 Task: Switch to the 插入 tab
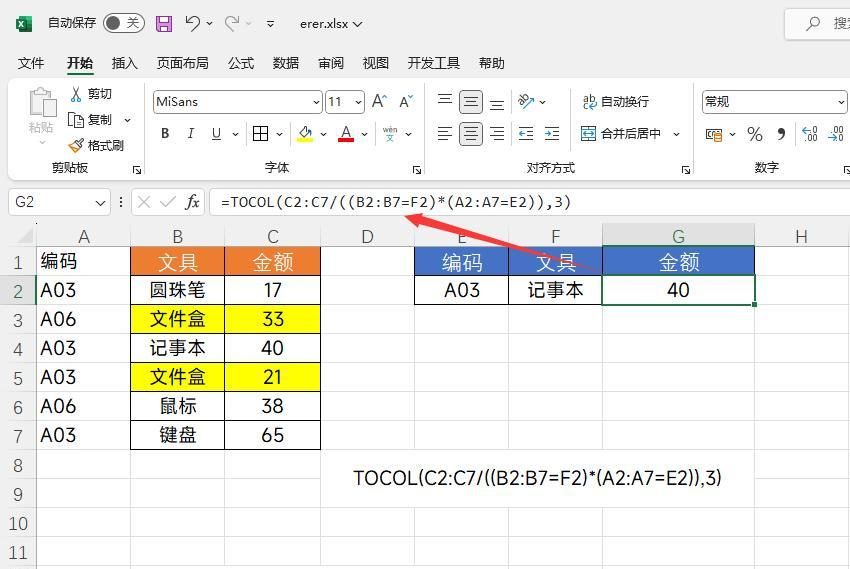pyautogui.click(x=125, y=63)
